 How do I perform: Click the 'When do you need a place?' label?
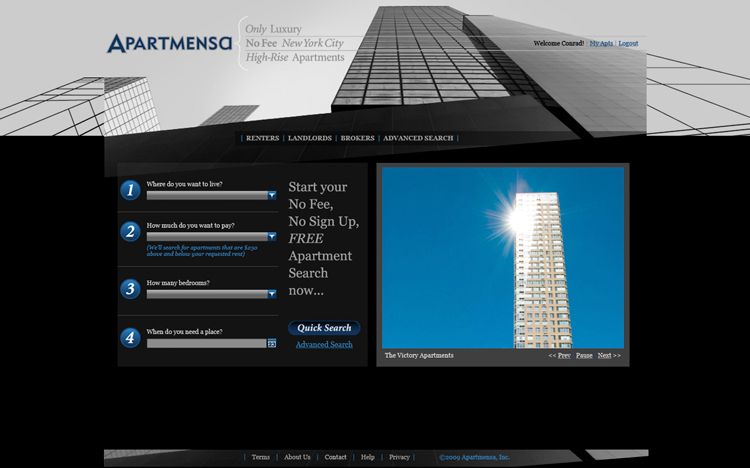(184, 332)
